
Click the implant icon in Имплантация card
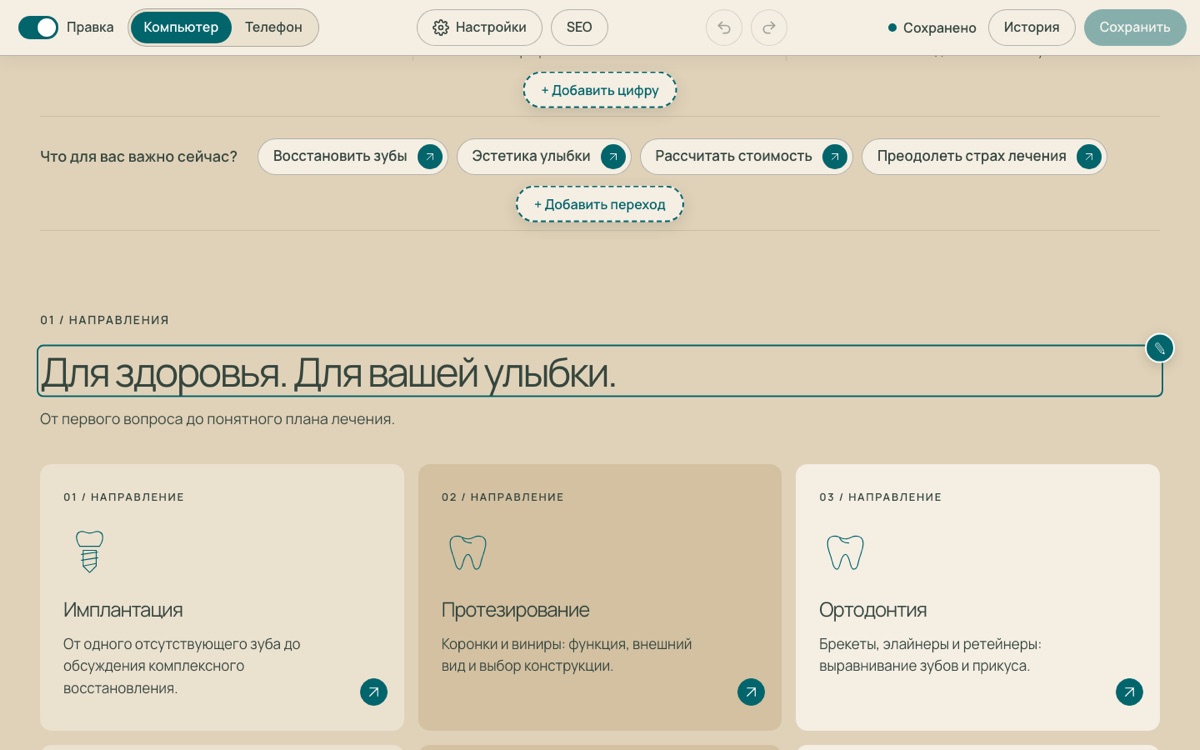point(90,551)
